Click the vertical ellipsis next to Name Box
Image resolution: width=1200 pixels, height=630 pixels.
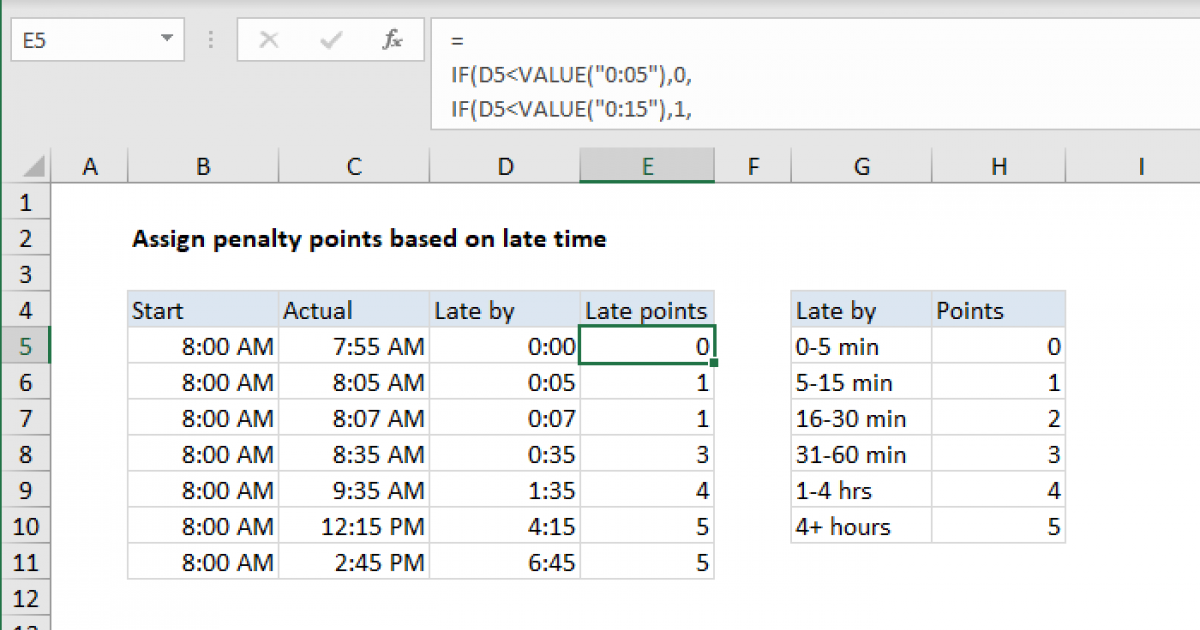tap(211, 40)
